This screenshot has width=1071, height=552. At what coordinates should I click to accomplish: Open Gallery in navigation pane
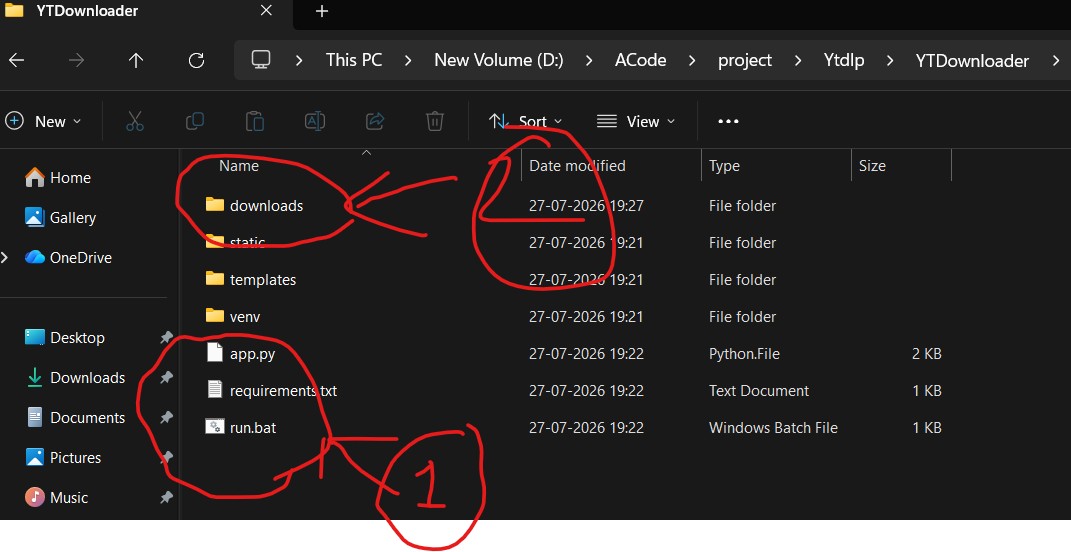point(61,217)
